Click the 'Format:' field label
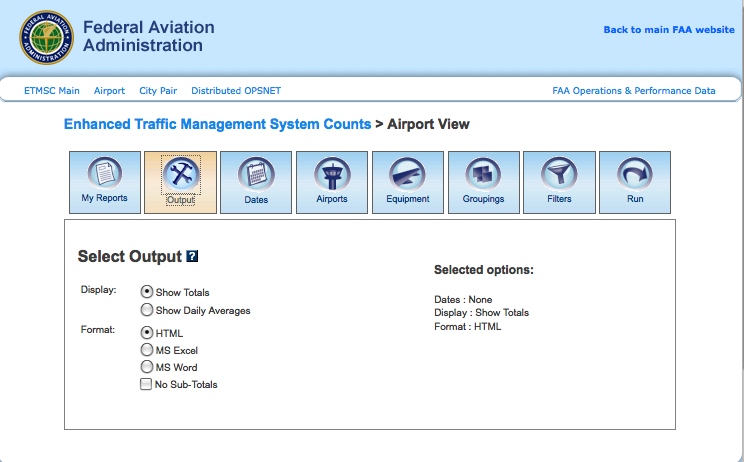This screenshot has height=462, width=744. 98,330
